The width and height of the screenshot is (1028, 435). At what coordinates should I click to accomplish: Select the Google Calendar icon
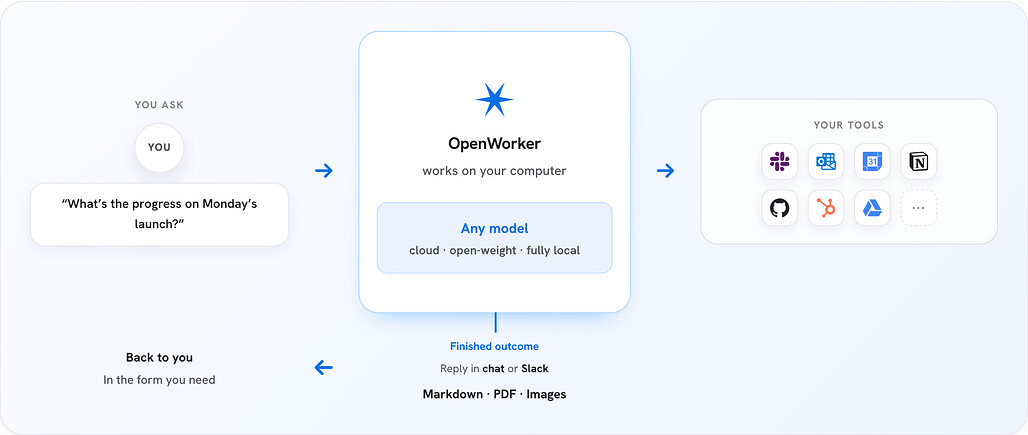(x=872, y=161)
